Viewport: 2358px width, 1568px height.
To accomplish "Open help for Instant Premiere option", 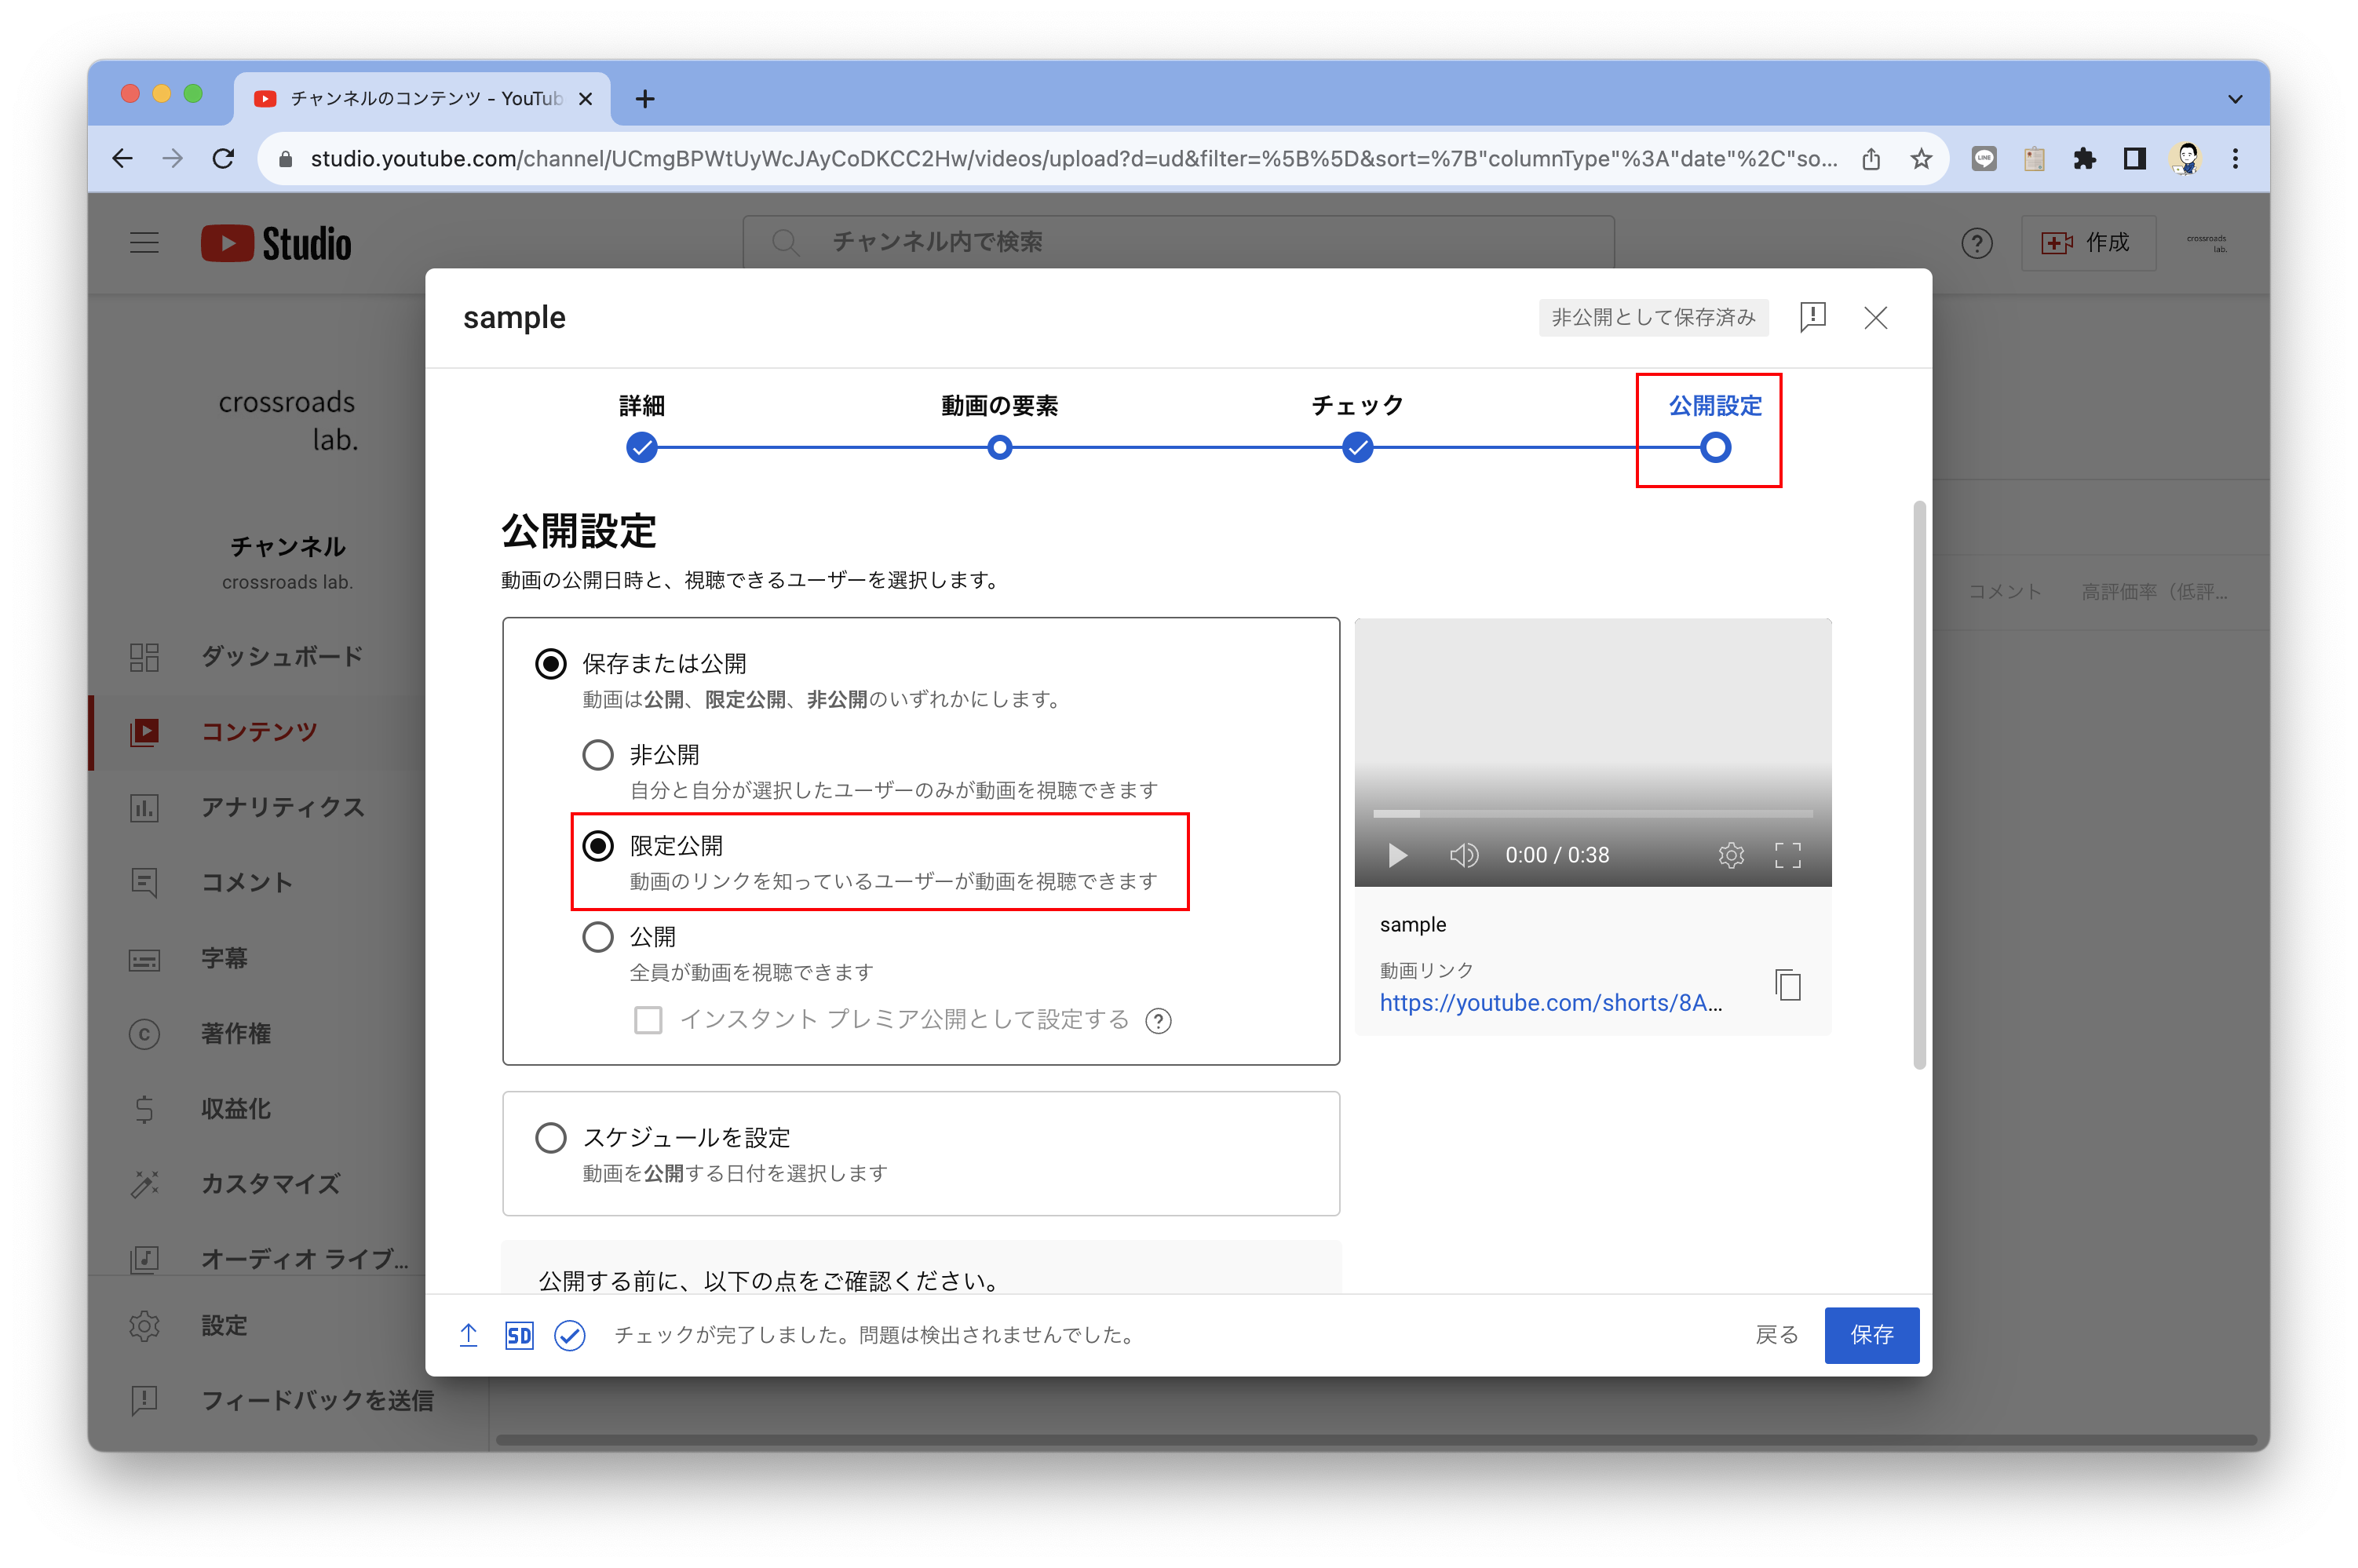I will [1158, 1020].
